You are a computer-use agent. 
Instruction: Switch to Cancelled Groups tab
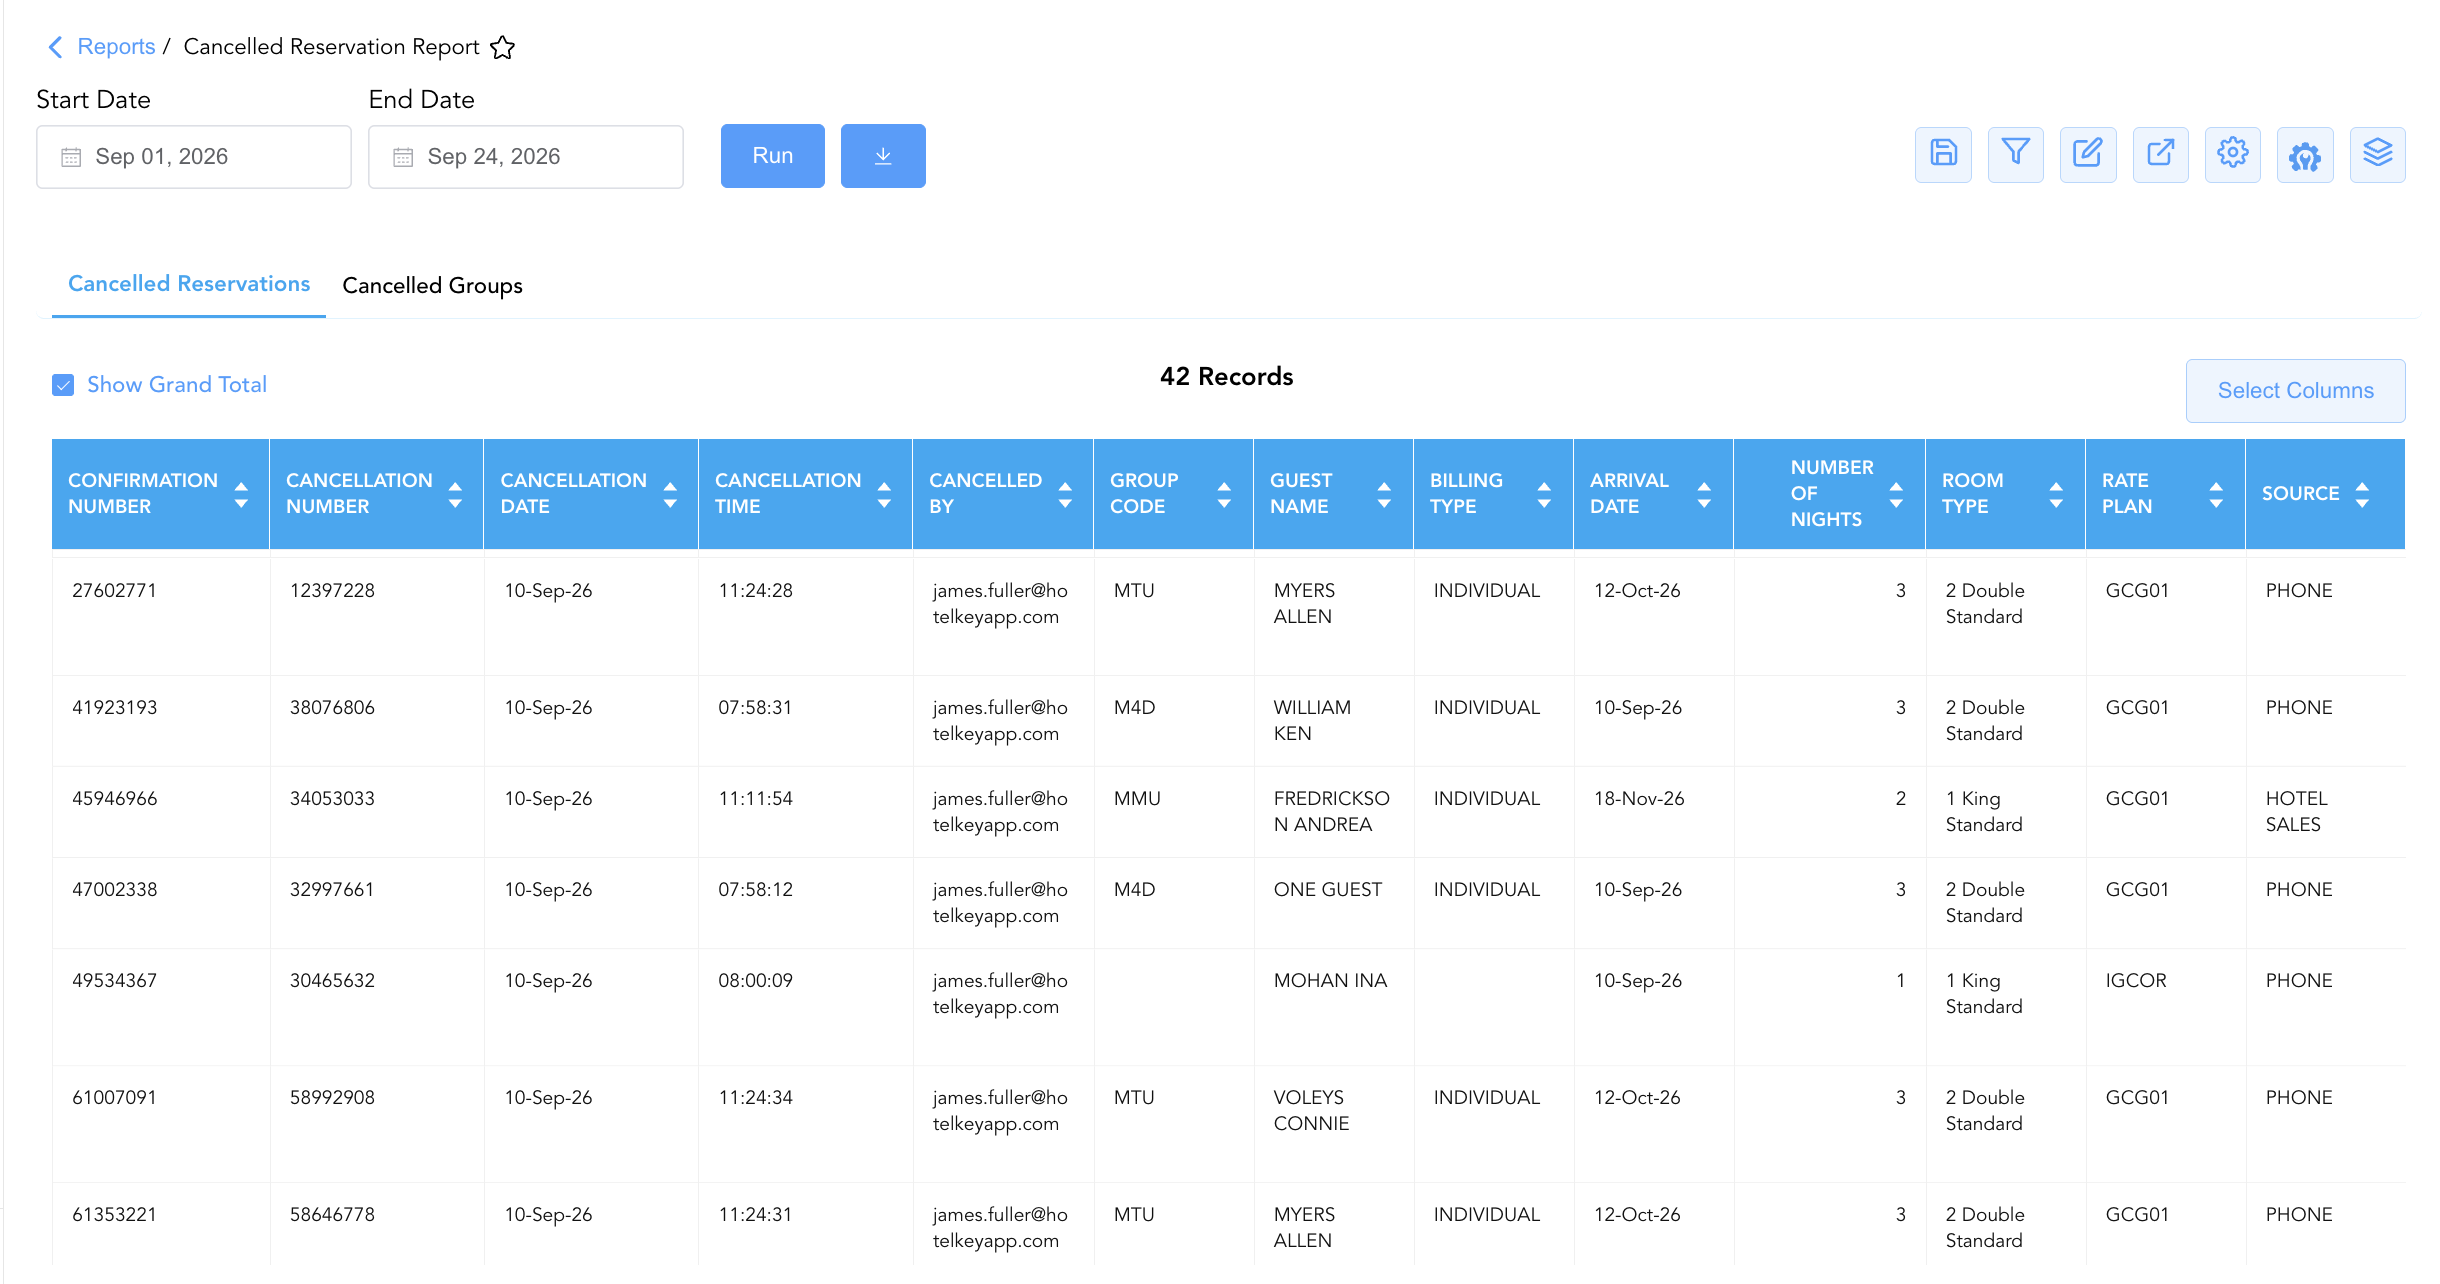[x=432, y=286]
